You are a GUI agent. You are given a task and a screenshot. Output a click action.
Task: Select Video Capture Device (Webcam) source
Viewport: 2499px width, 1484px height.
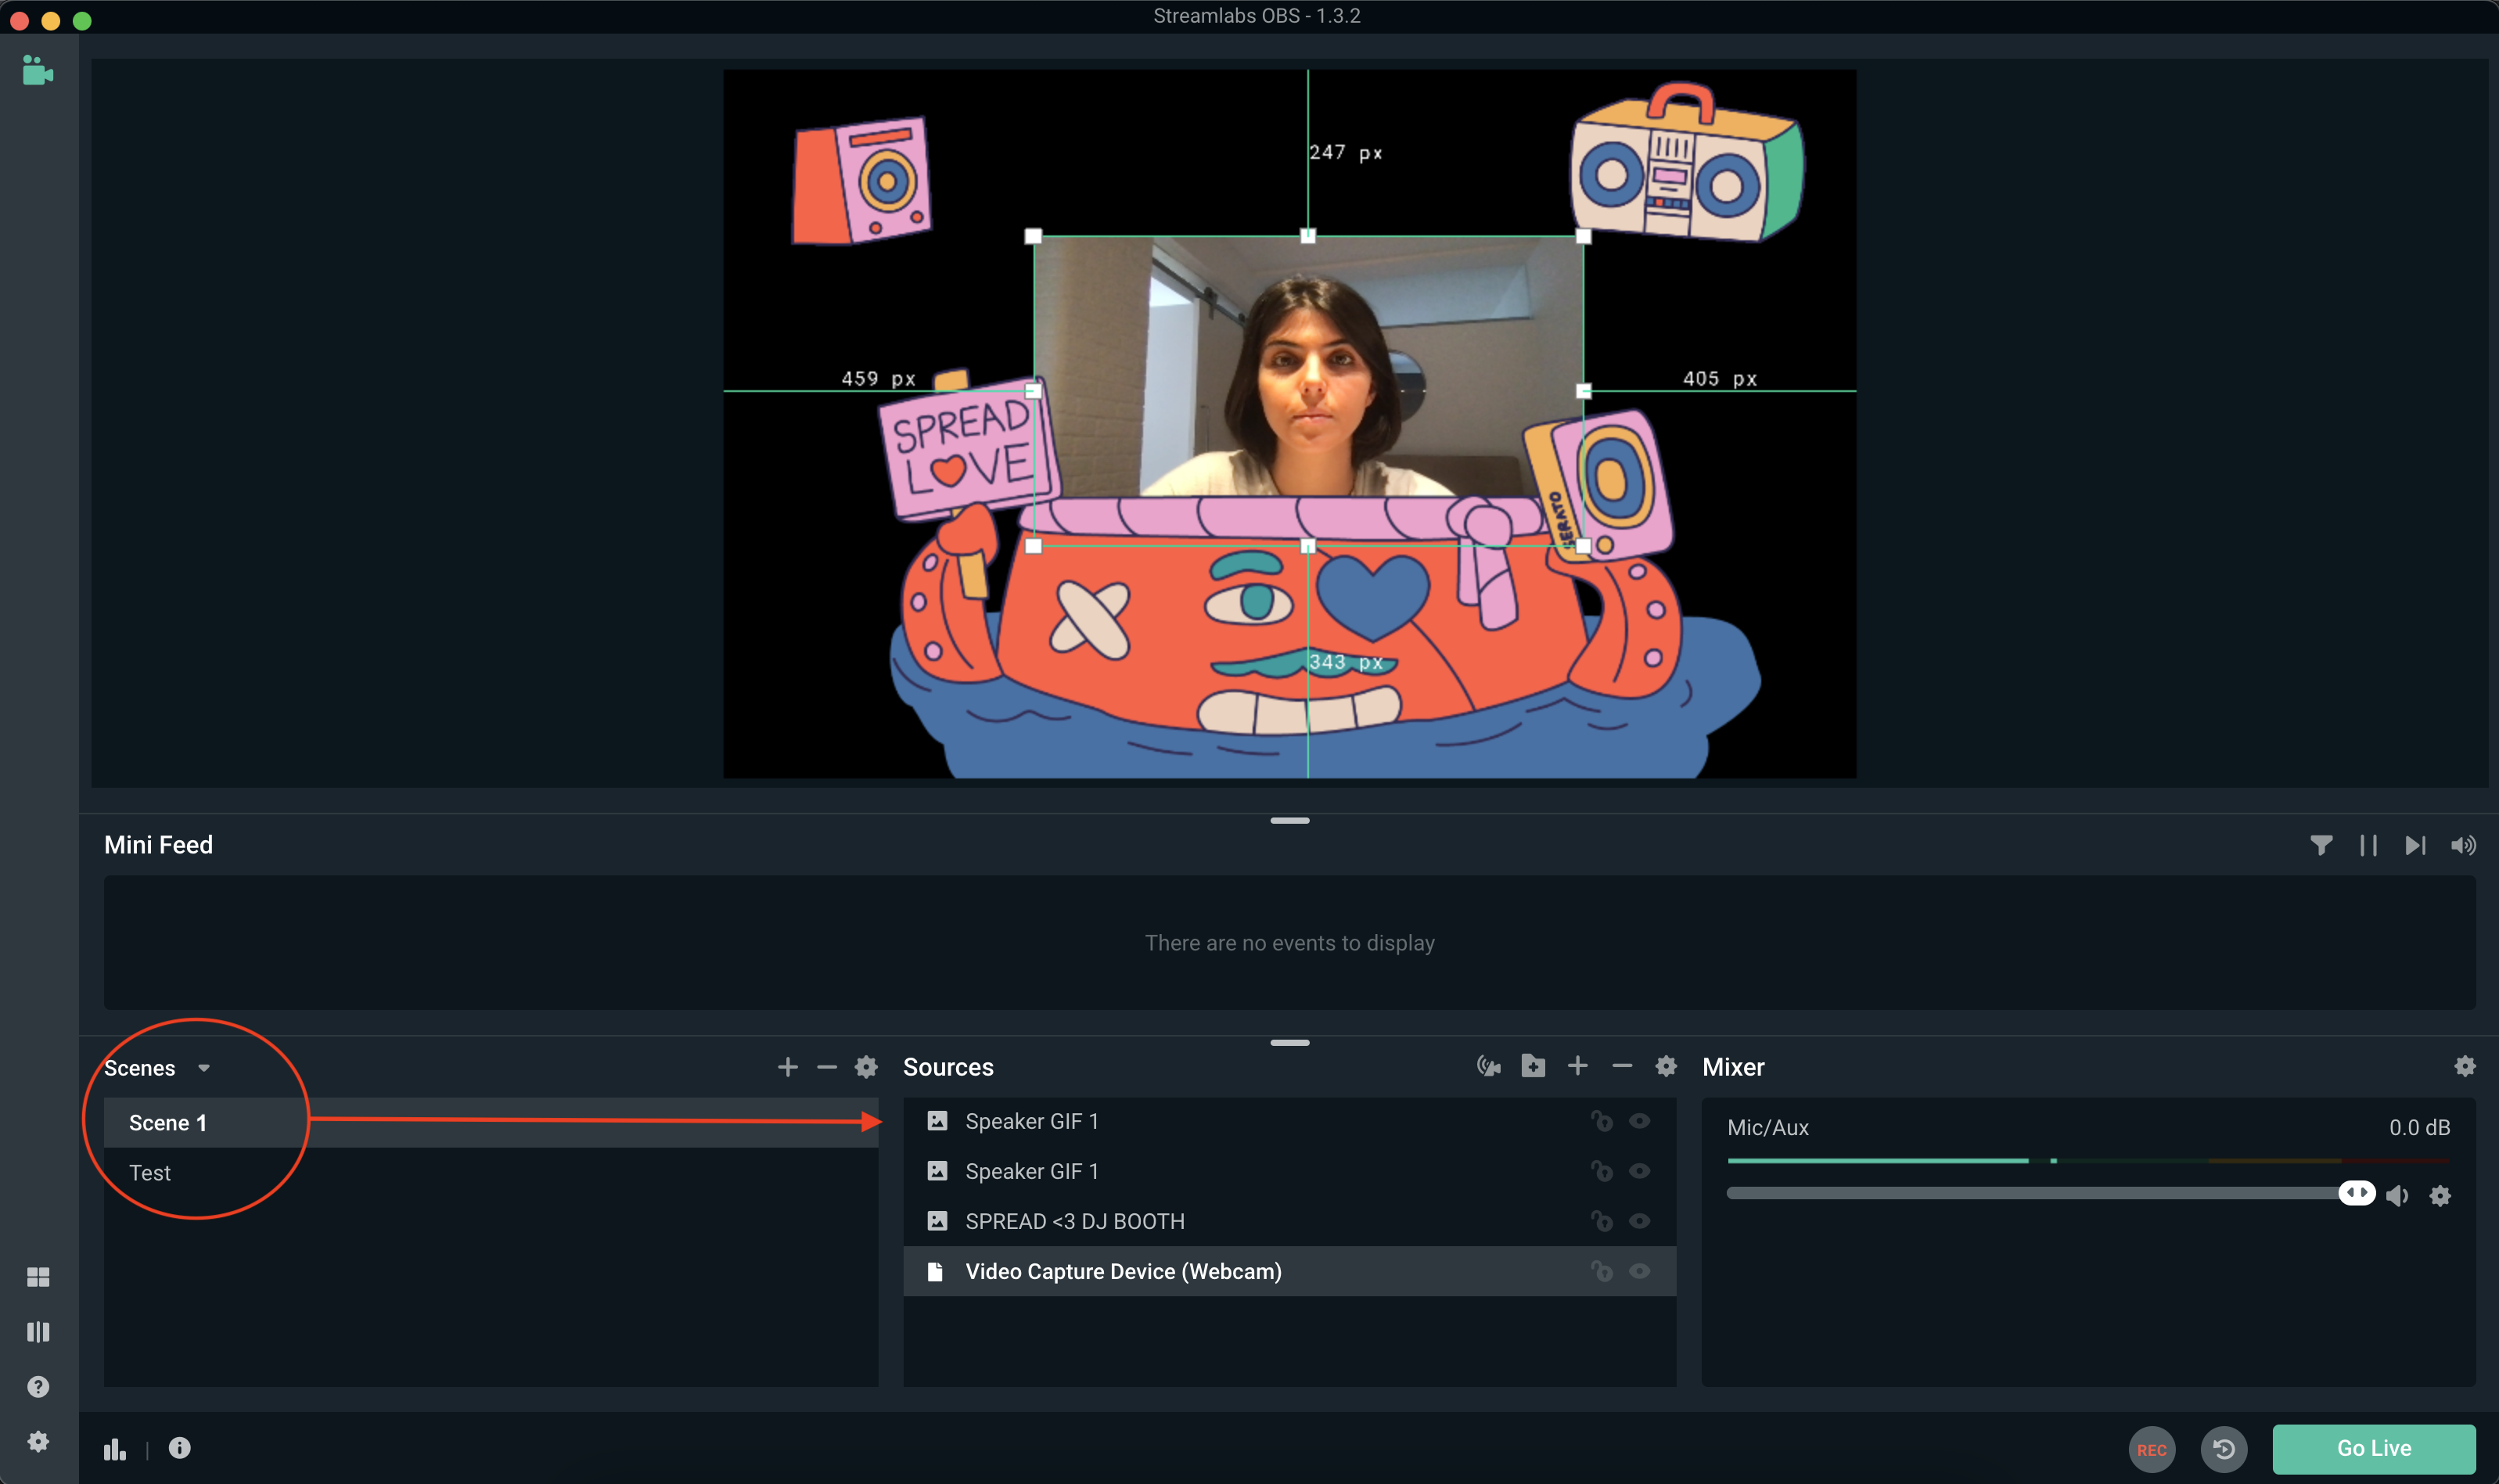tap(1290, 1271)
